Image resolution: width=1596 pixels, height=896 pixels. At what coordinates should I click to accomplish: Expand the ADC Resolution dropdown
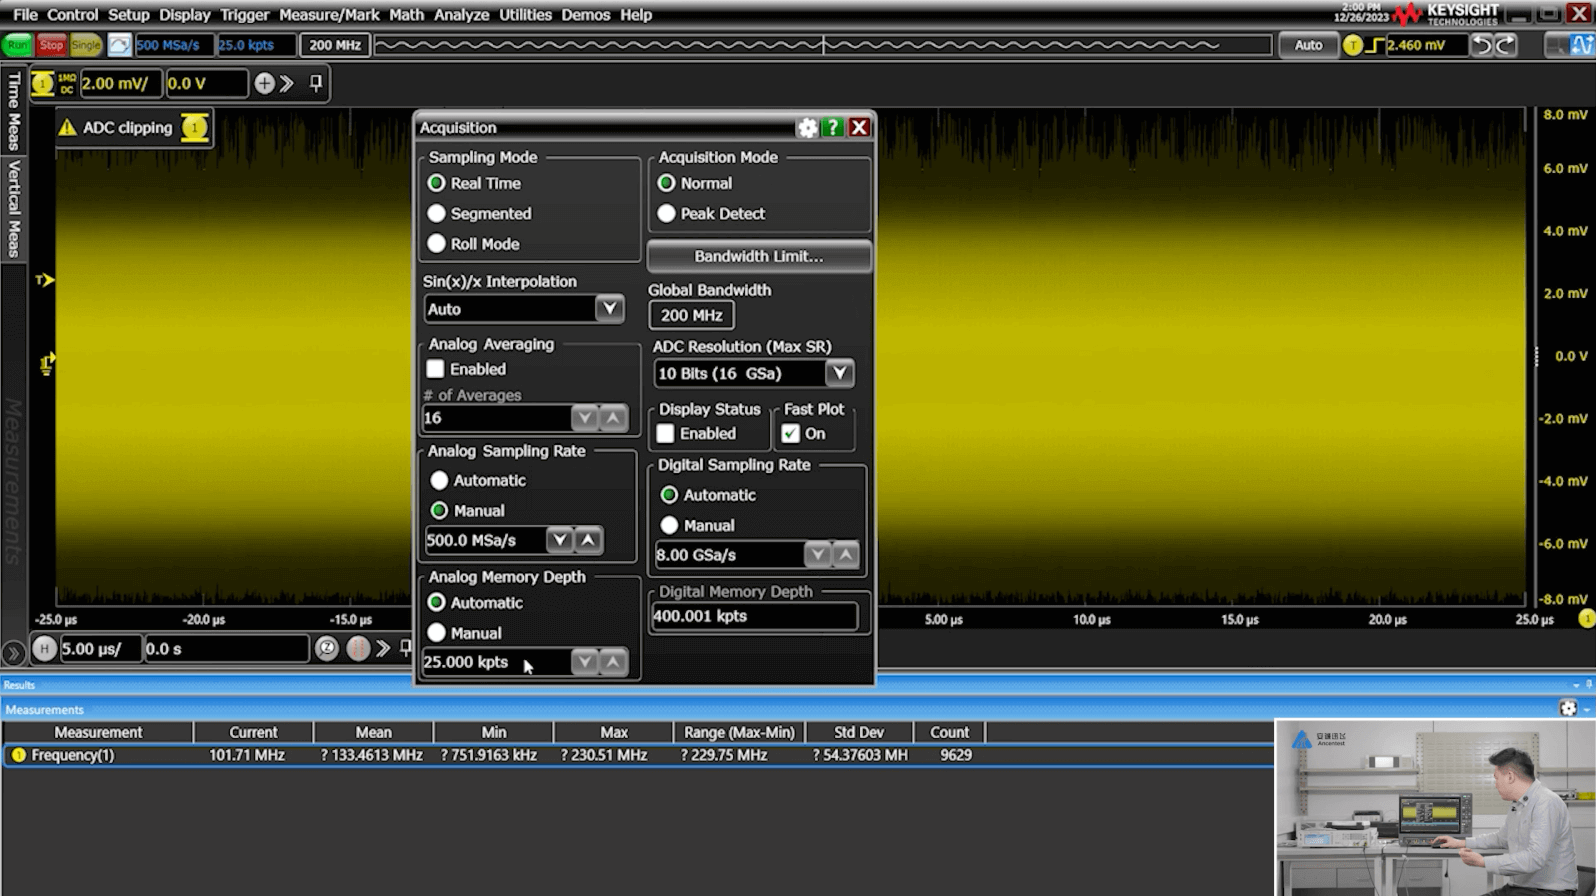click(x=839, y=374)
